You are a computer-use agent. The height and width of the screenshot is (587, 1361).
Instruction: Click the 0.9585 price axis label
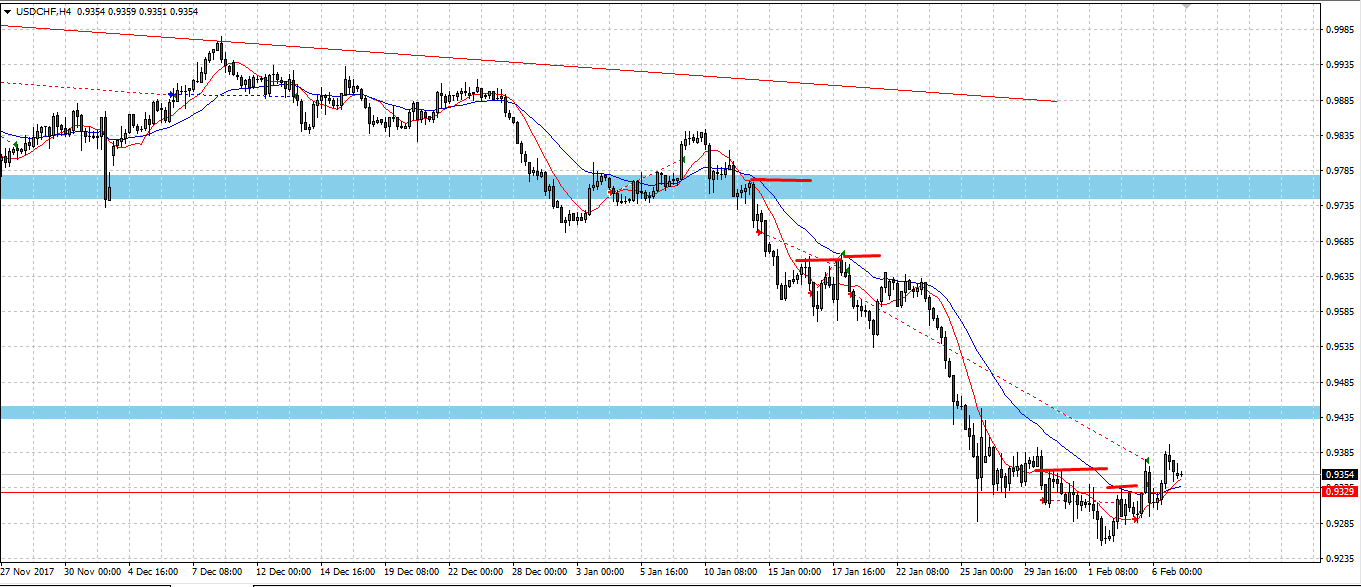tap(1340, 312)
